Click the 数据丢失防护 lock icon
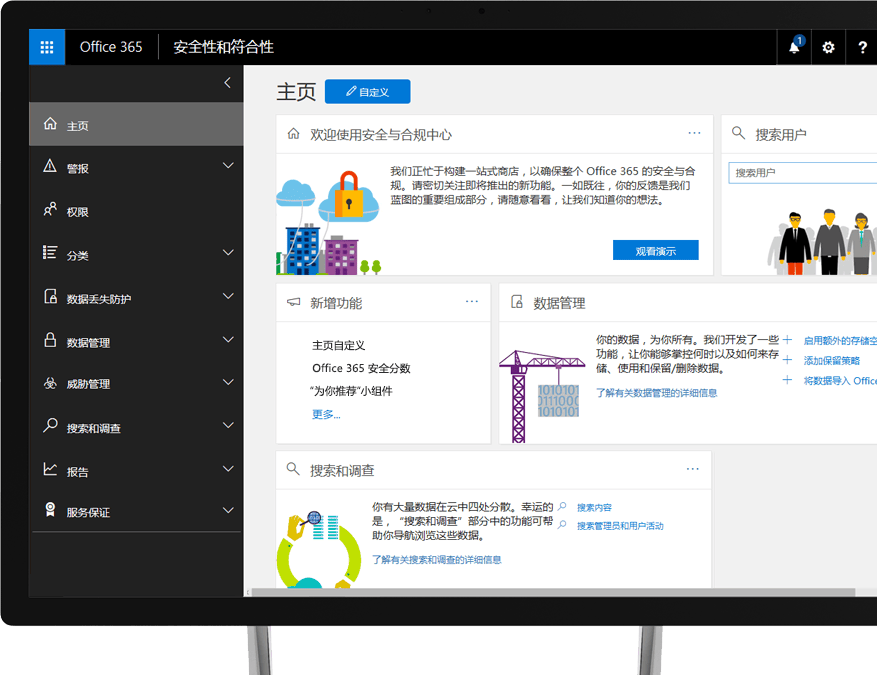The image size is (877, 675). coord(48,297)
